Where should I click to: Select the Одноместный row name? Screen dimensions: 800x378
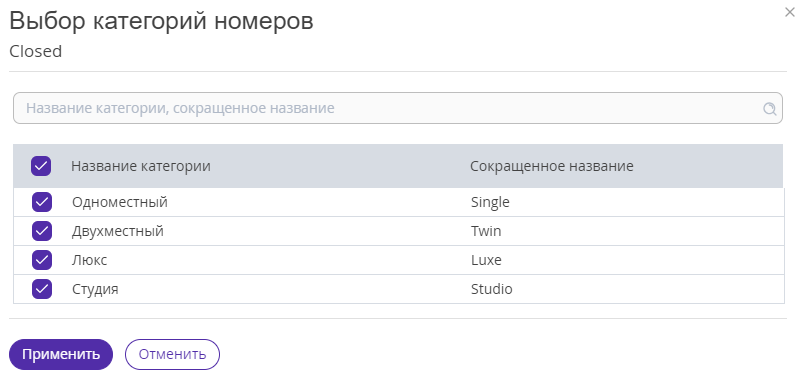[x=120, y=203]
